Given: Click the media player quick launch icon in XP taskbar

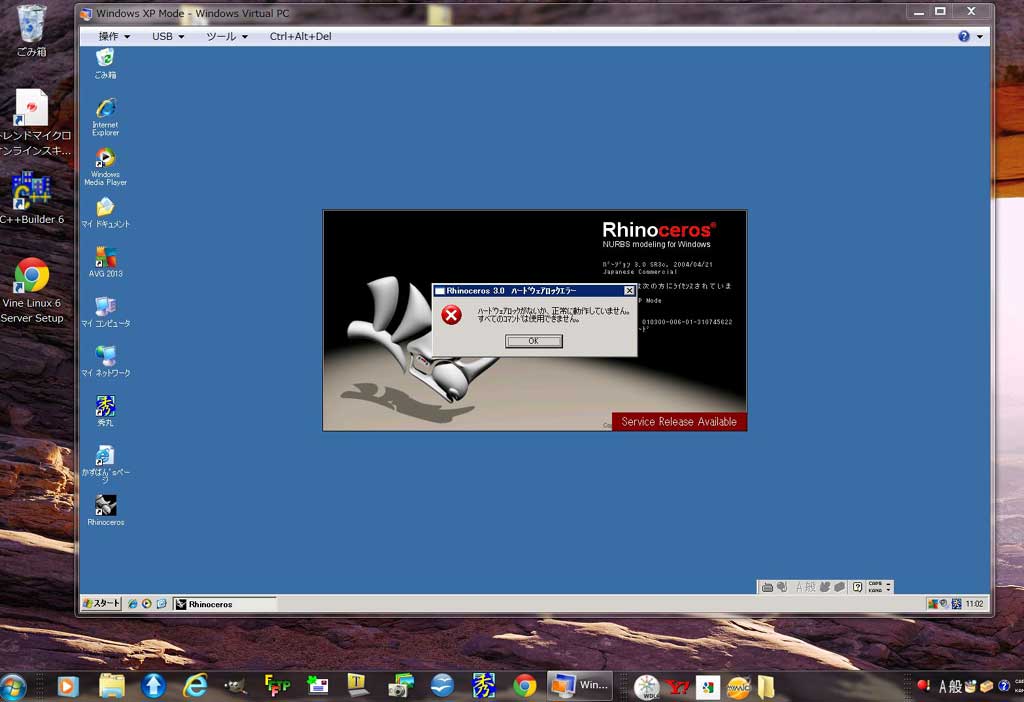Looking at the screenshot, I should click(x=146, y=604).
